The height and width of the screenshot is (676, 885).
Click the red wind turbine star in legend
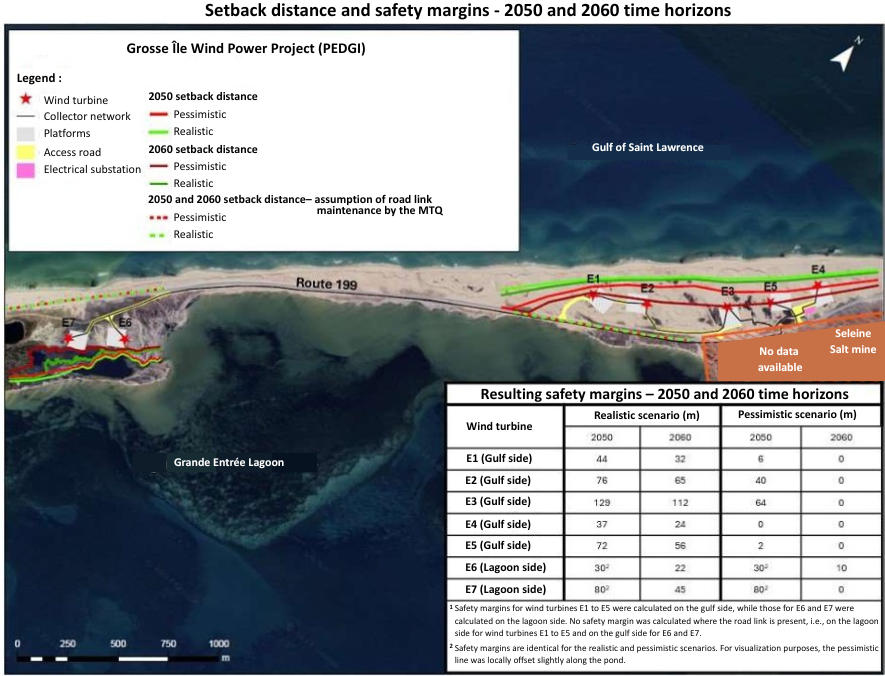[26, 100]
